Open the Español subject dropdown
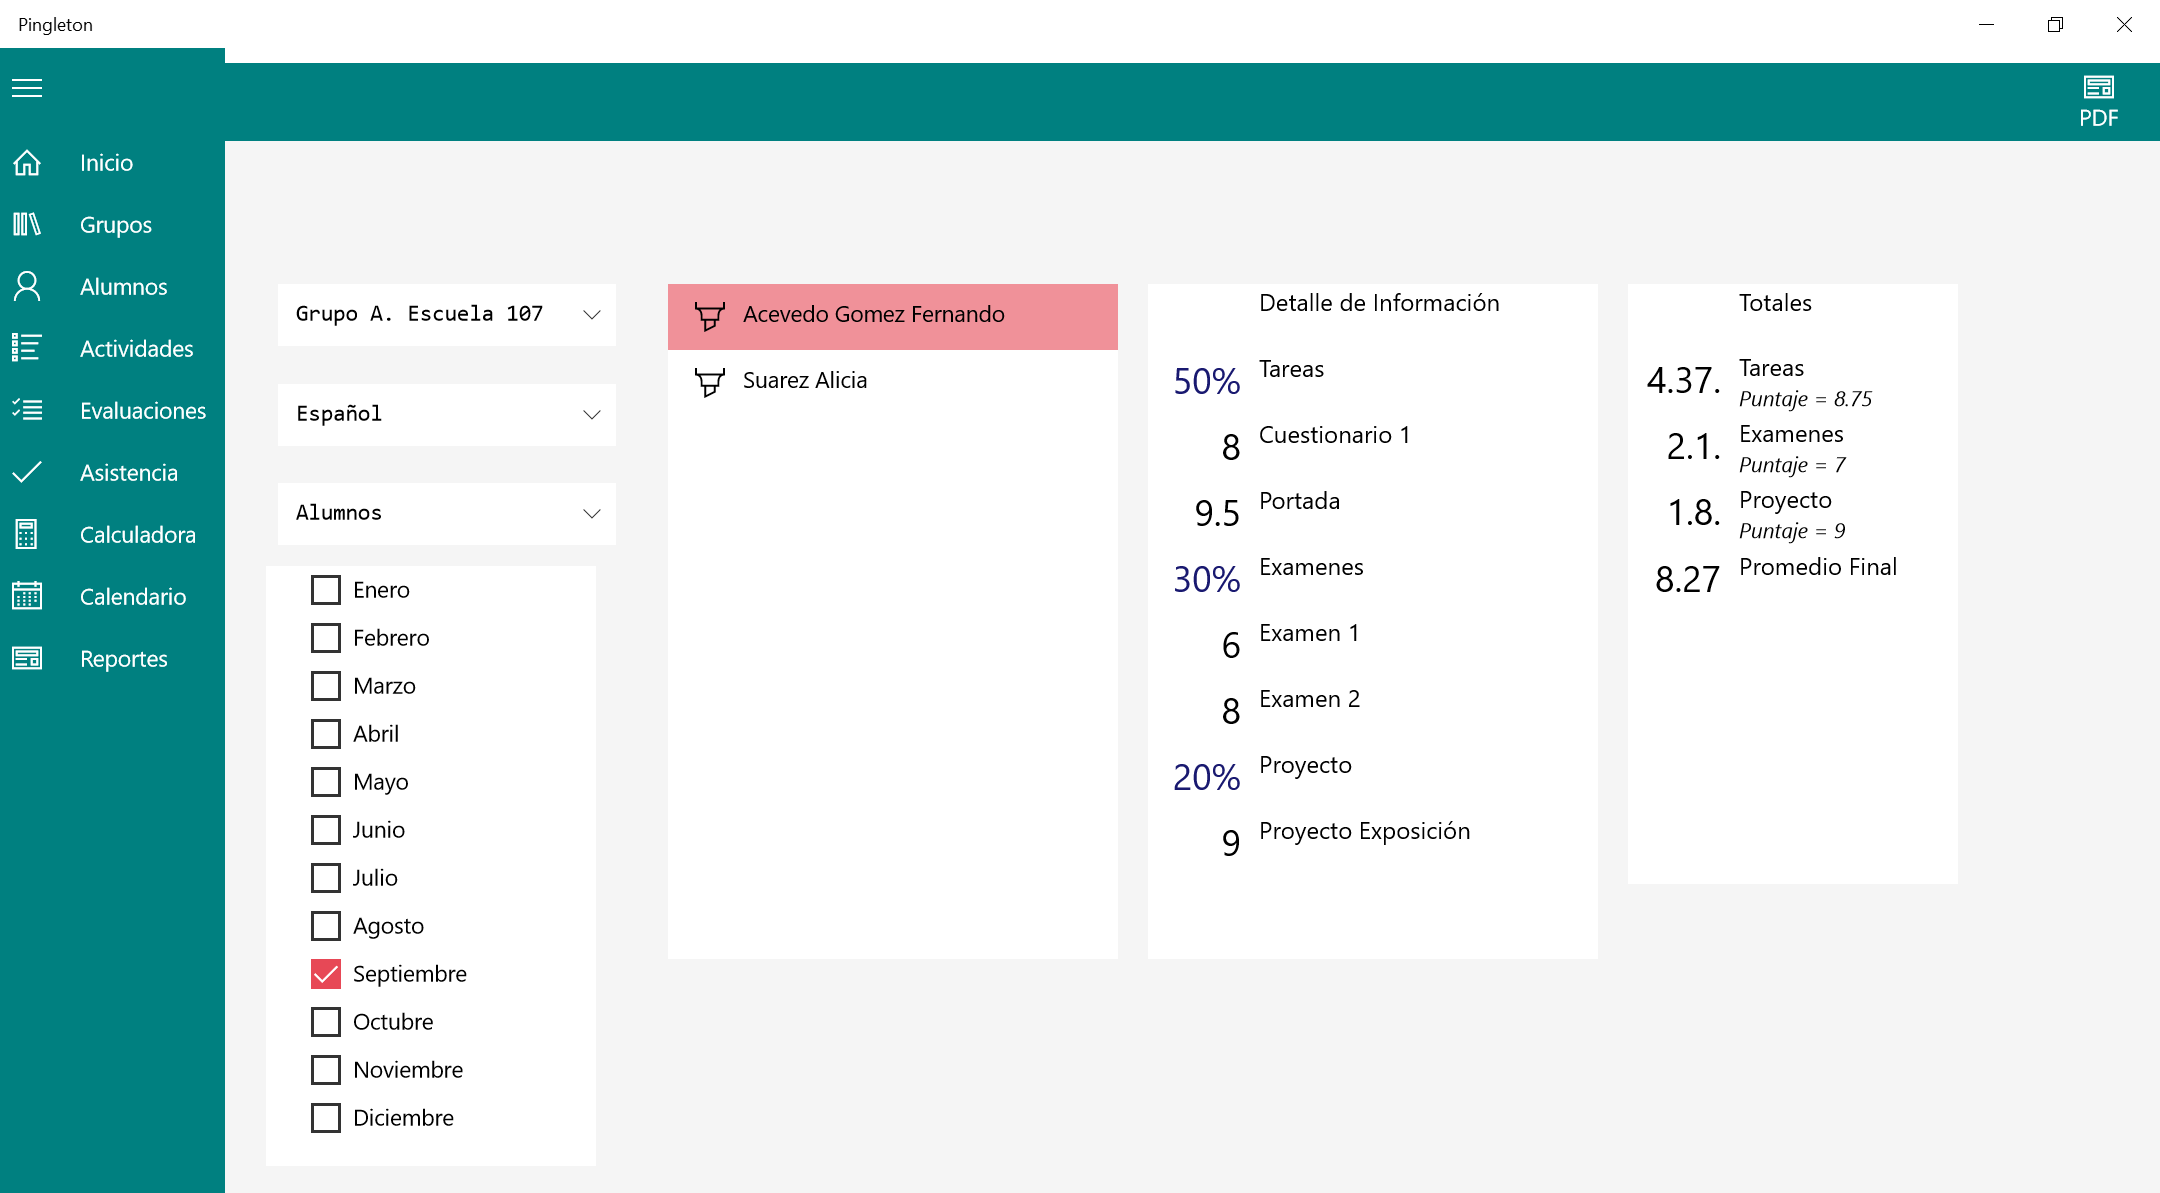The width and height of the screenshot is (2160, 1193). [x=446, y=414]
